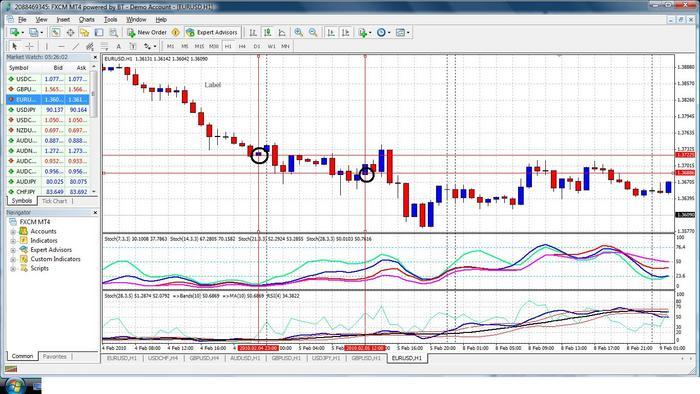
Task: Select the Scripts item in Navigator
Action: click(x=39, y=268)
